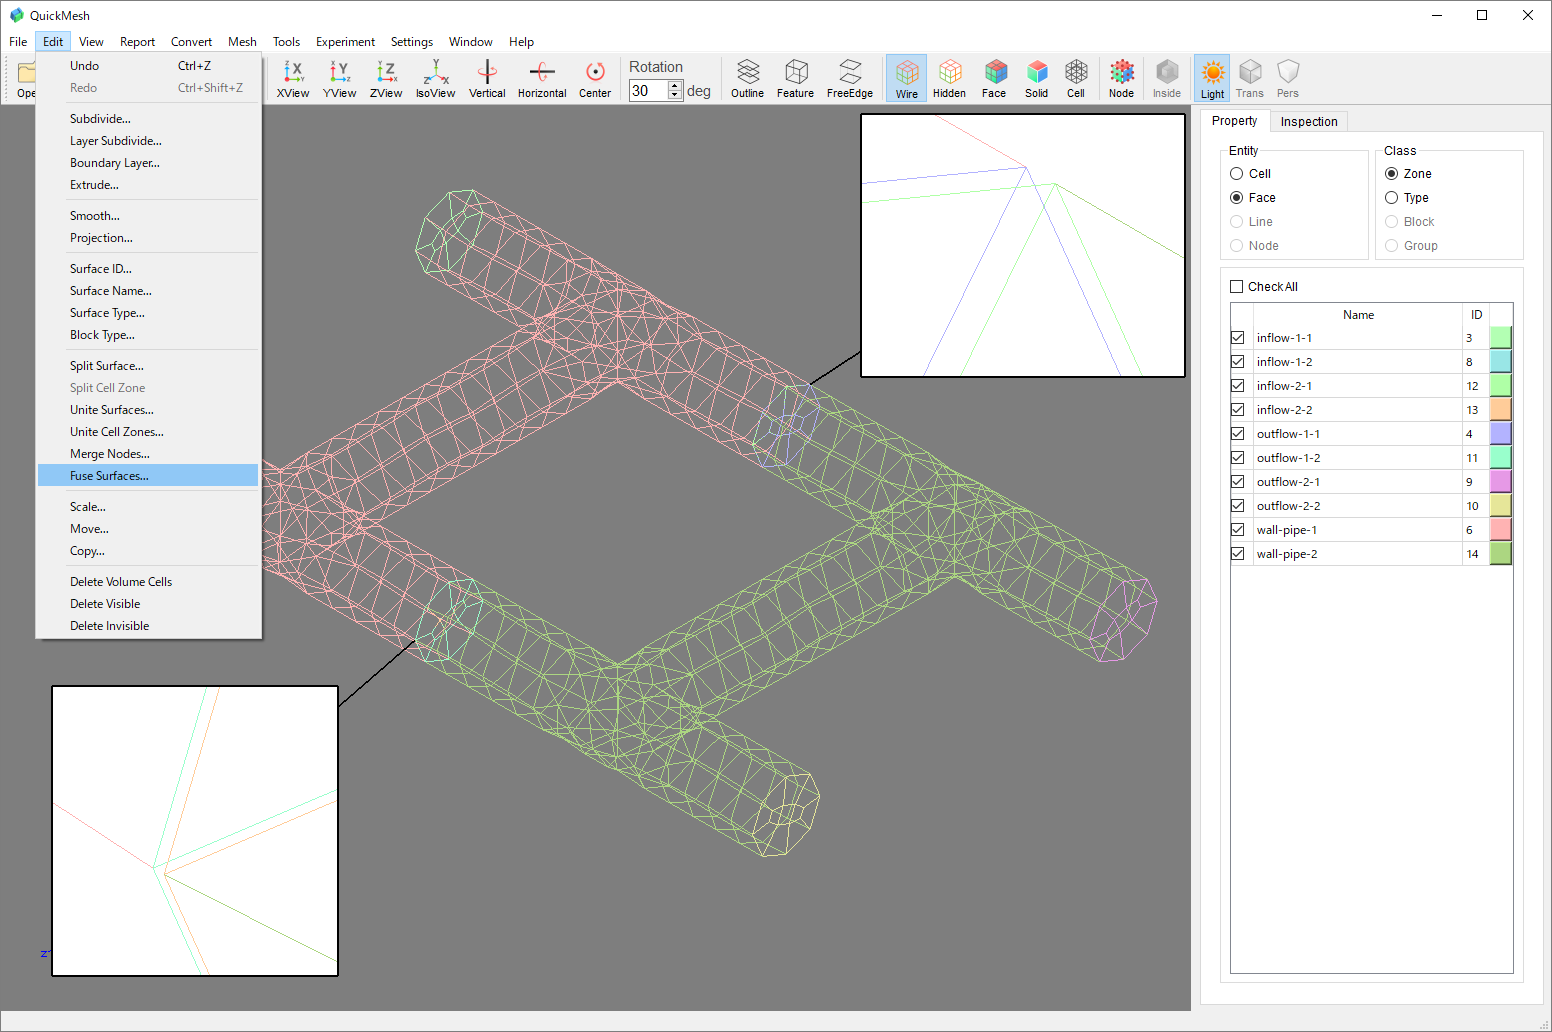Select the XView orientation icon
Viewport: 1552px width, 1032px height.
pyautogui.click(x=293, y=78)
